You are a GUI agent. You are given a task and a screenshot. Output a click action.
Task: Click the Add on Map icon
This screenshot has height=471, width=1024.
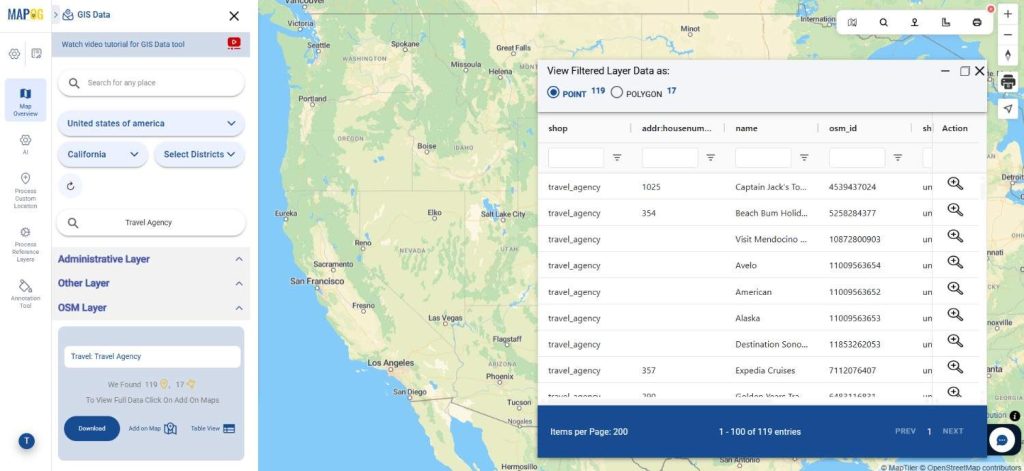pyautogui.click(x=170, y=429)
